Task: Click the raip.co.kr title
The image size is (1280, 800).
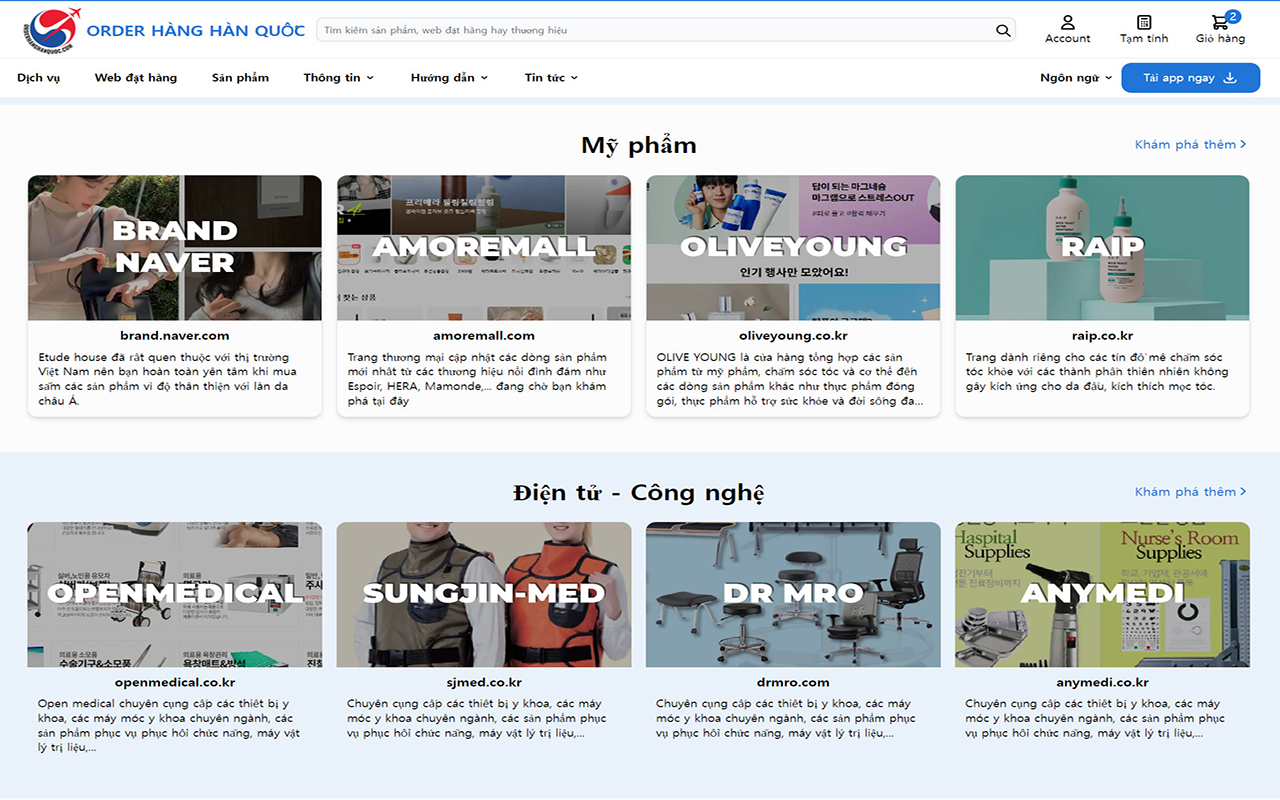Action: tap(1102, 336)
